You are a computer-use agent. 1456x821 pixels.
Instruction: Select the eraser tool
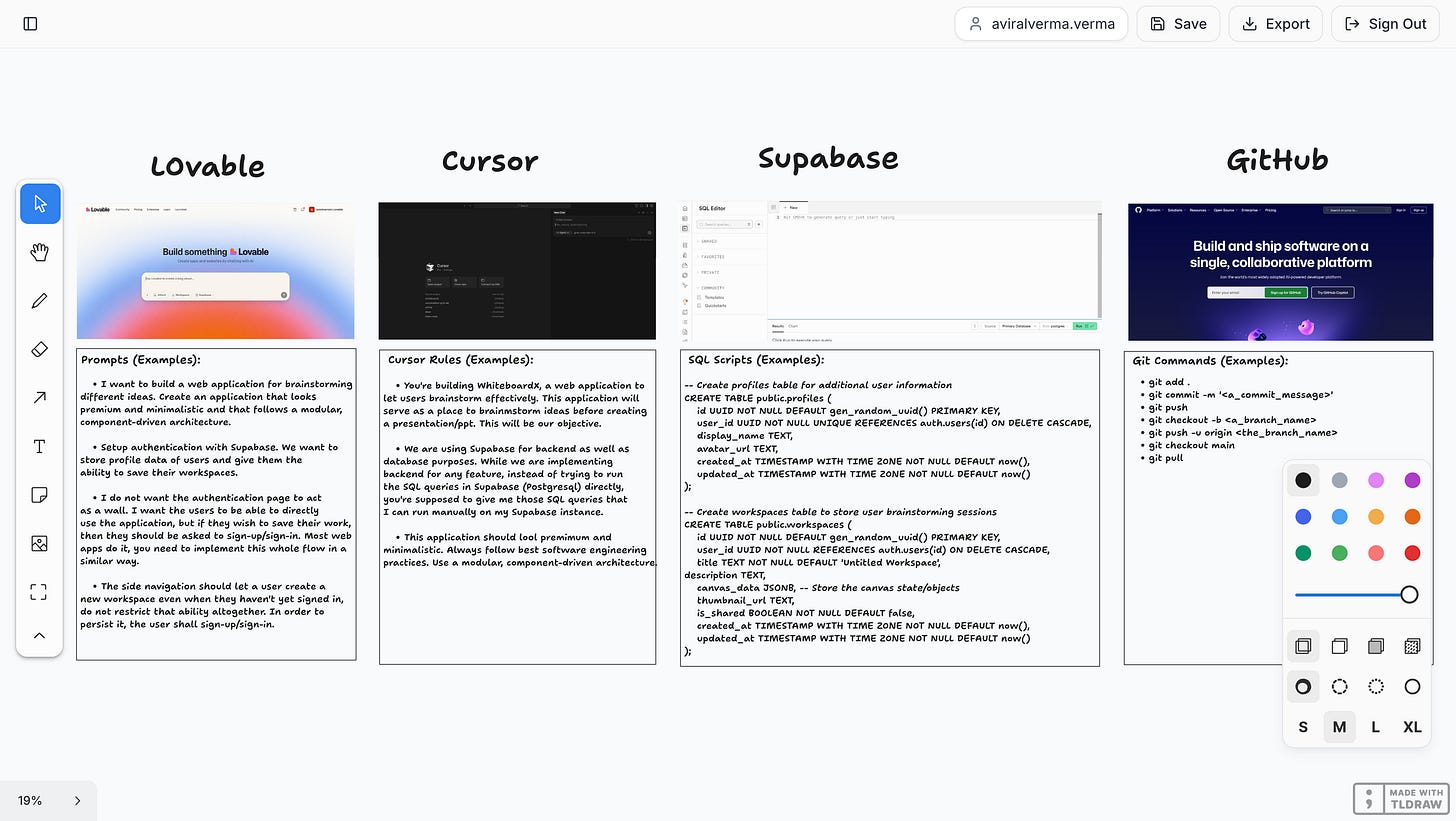[x=40, y=349]
